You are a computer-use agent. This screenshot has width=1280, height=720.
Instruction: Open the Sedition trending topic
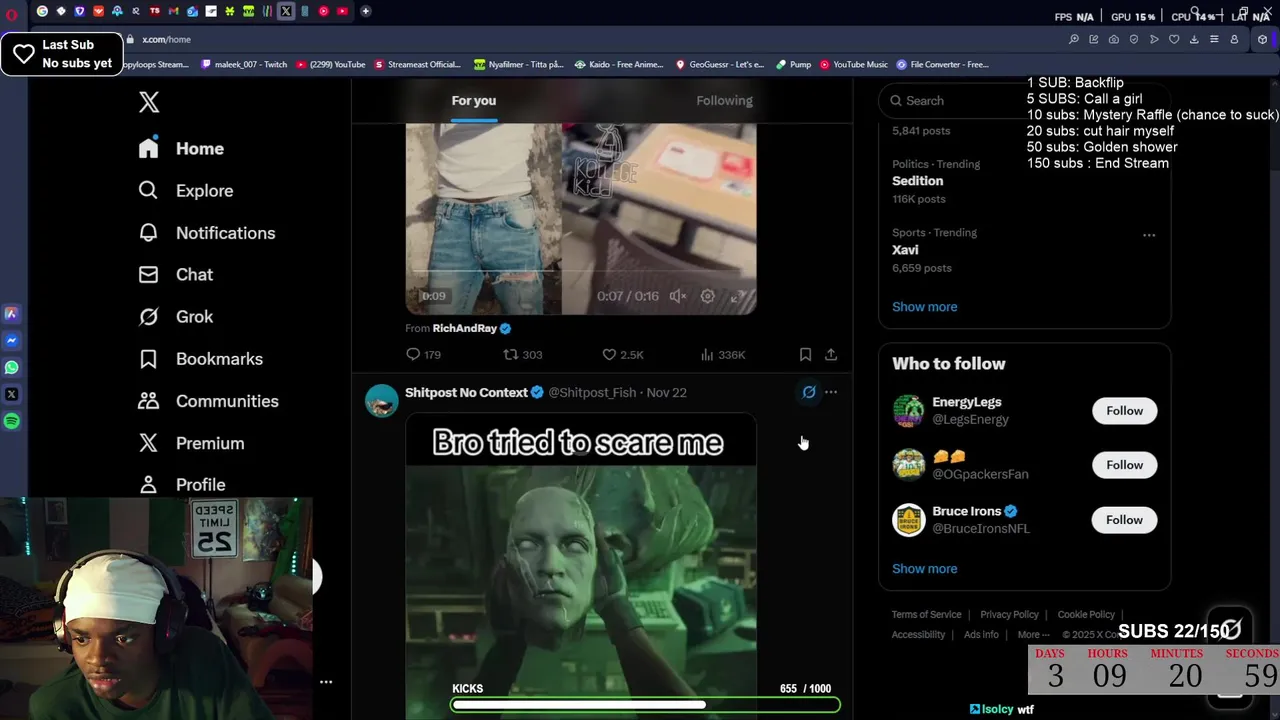[917, 181]
